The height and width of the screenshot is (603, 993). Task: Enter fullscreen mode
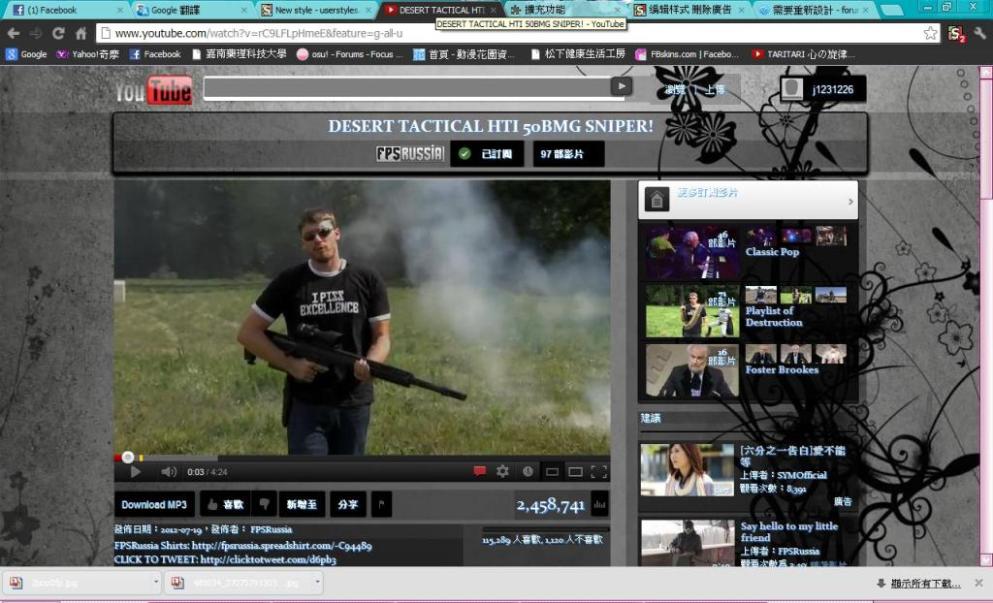point(598,472)
